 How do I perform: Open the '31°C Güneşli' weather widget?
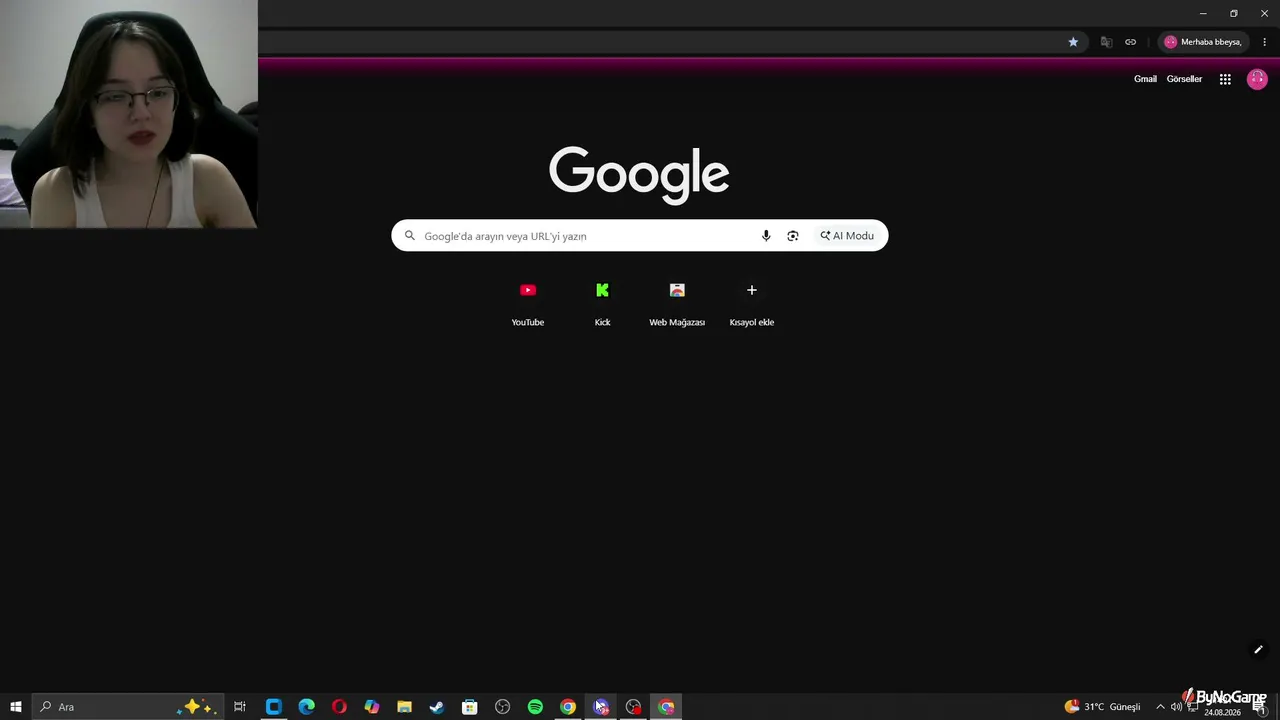[x=1102, y=707]
